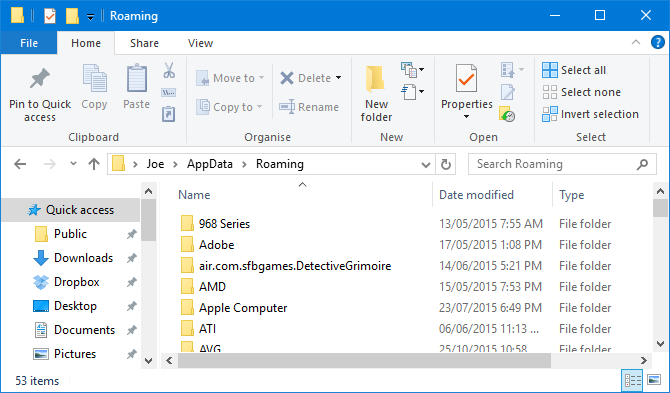The image size is (670, 393).
Task: Click Select none
Action: tap(581, 92)
